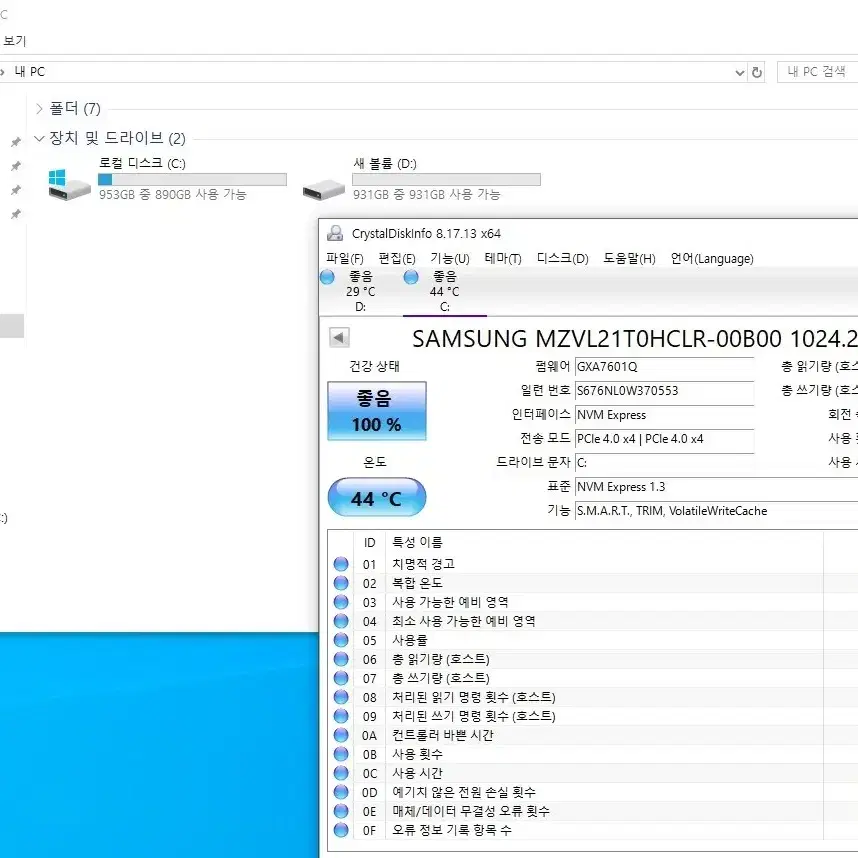
Task: Open the 디스크(D) menu
Action: 563,258
